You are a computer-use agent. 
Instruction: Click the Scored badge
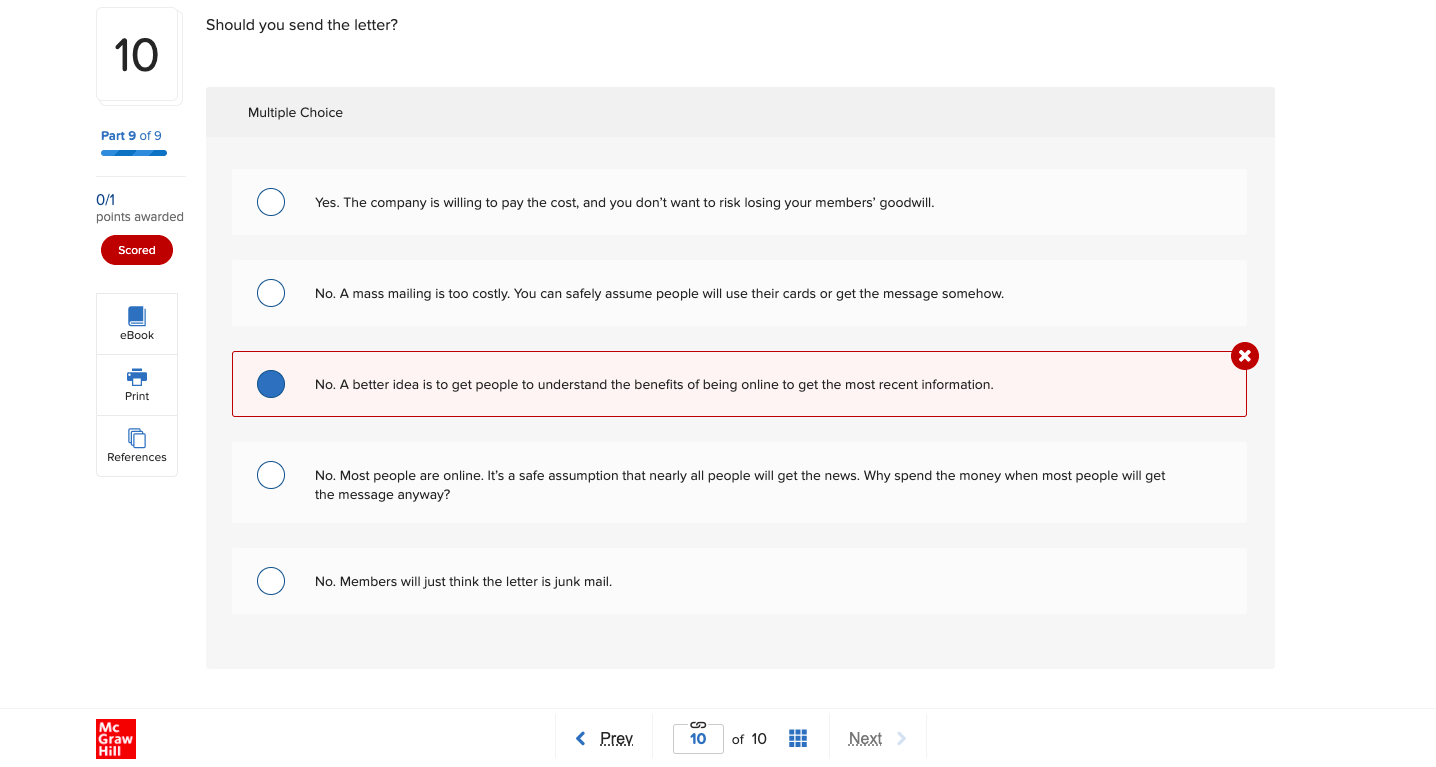[136, 249]
